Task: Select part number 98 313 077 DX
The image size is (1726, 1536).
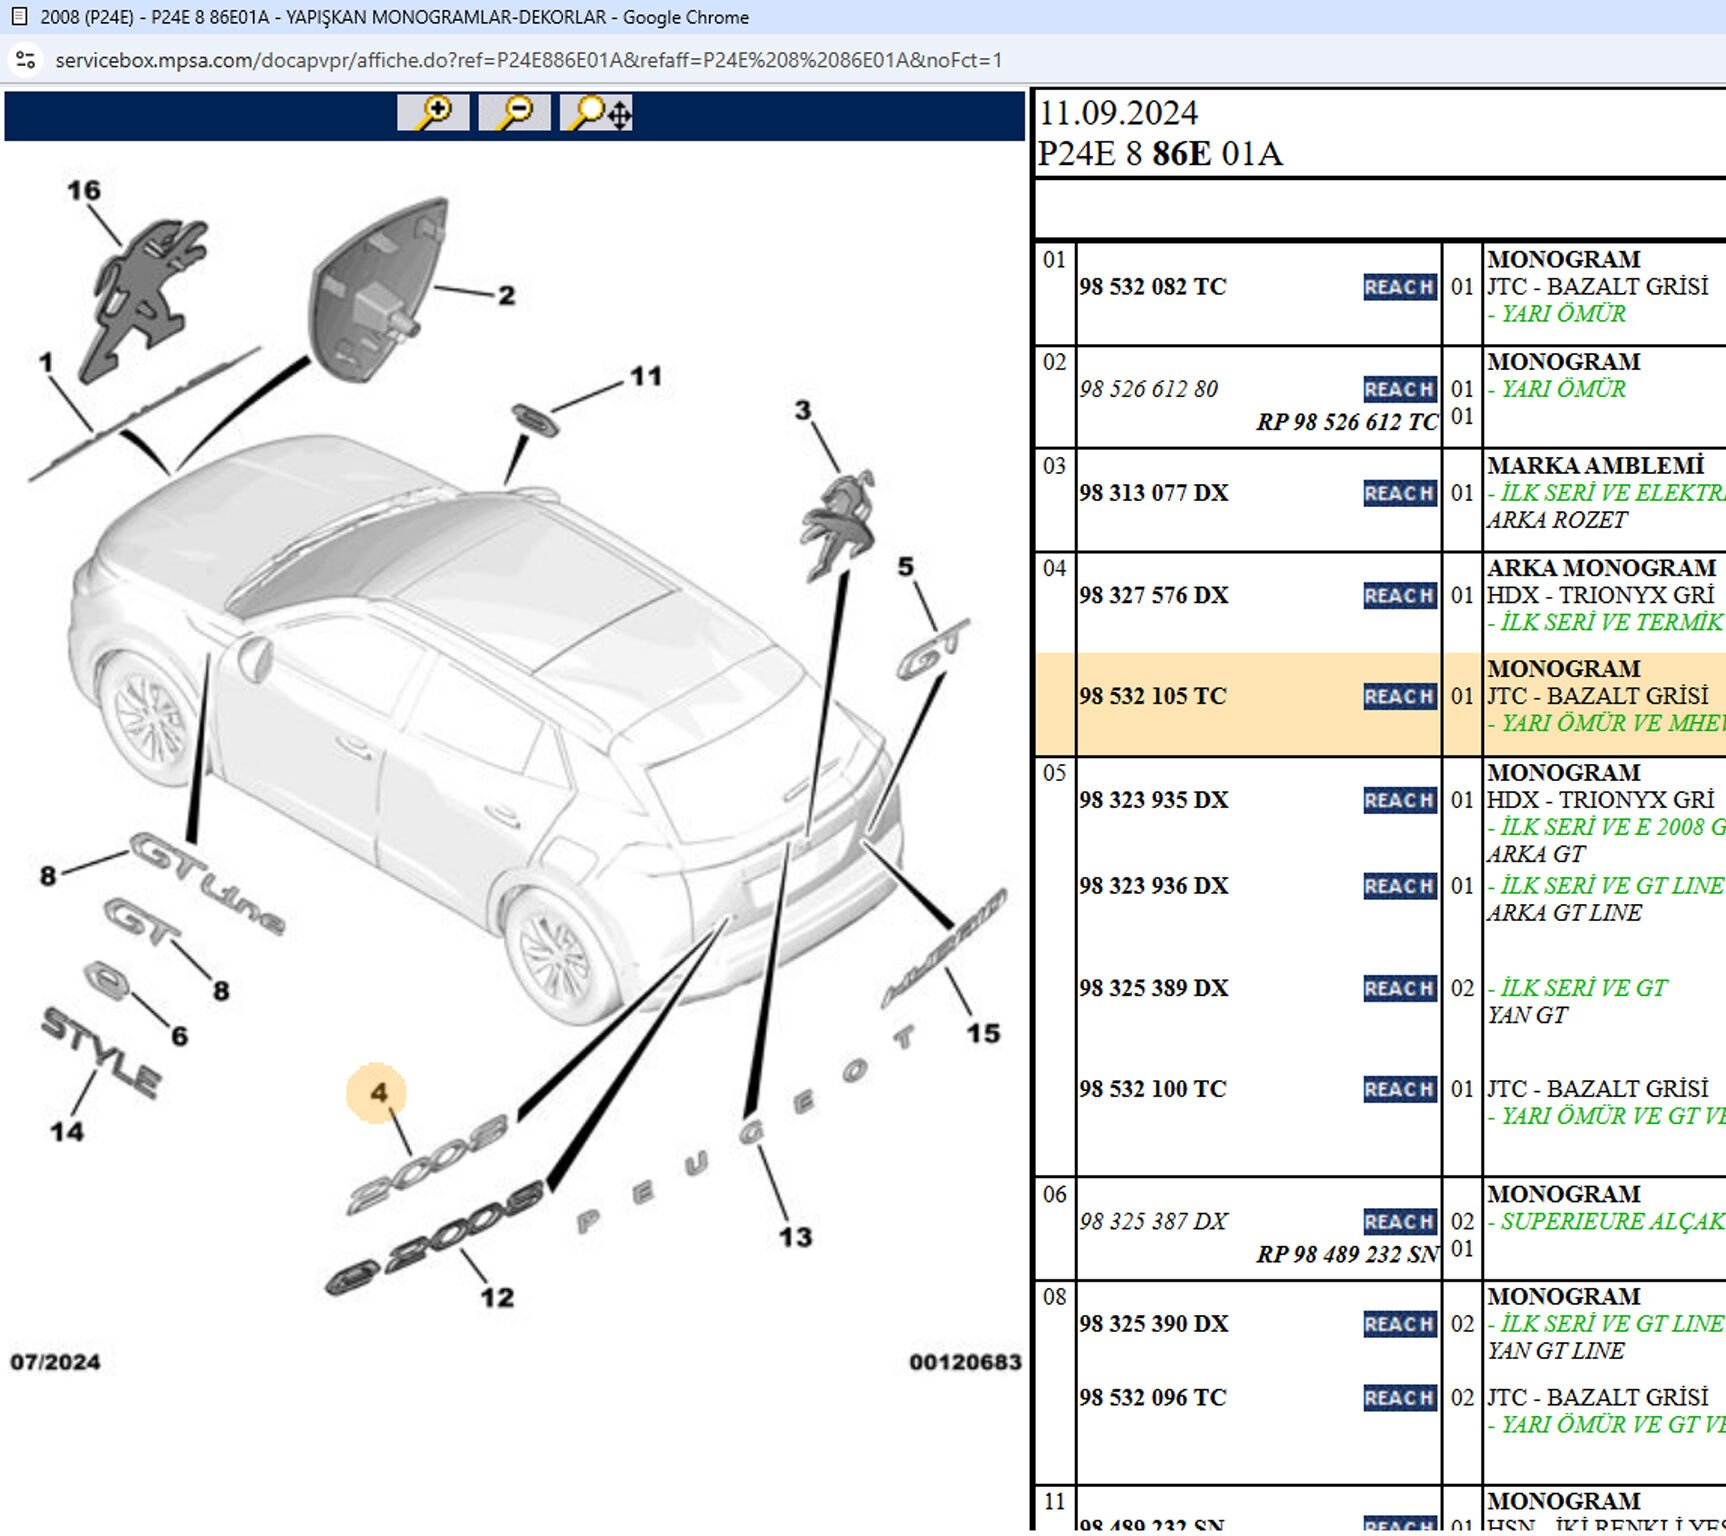Action: (x=1153, y=493)
